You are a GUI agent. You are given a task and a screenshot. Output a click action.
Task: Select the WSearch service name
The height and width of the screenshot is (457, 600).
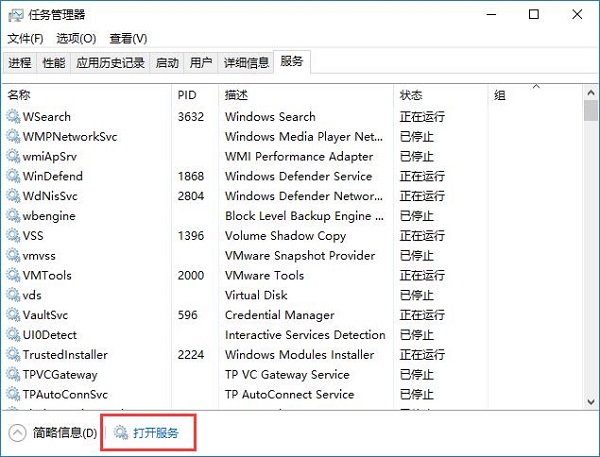tap(47, 116)
